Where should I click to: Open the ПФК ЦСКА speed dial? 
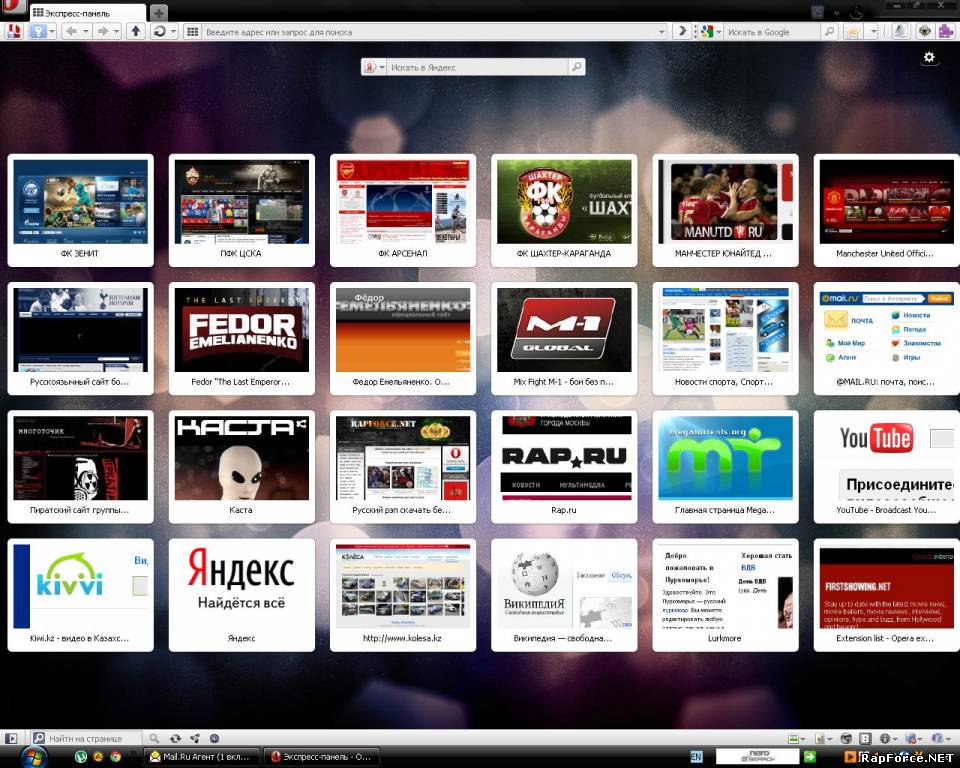241,210
